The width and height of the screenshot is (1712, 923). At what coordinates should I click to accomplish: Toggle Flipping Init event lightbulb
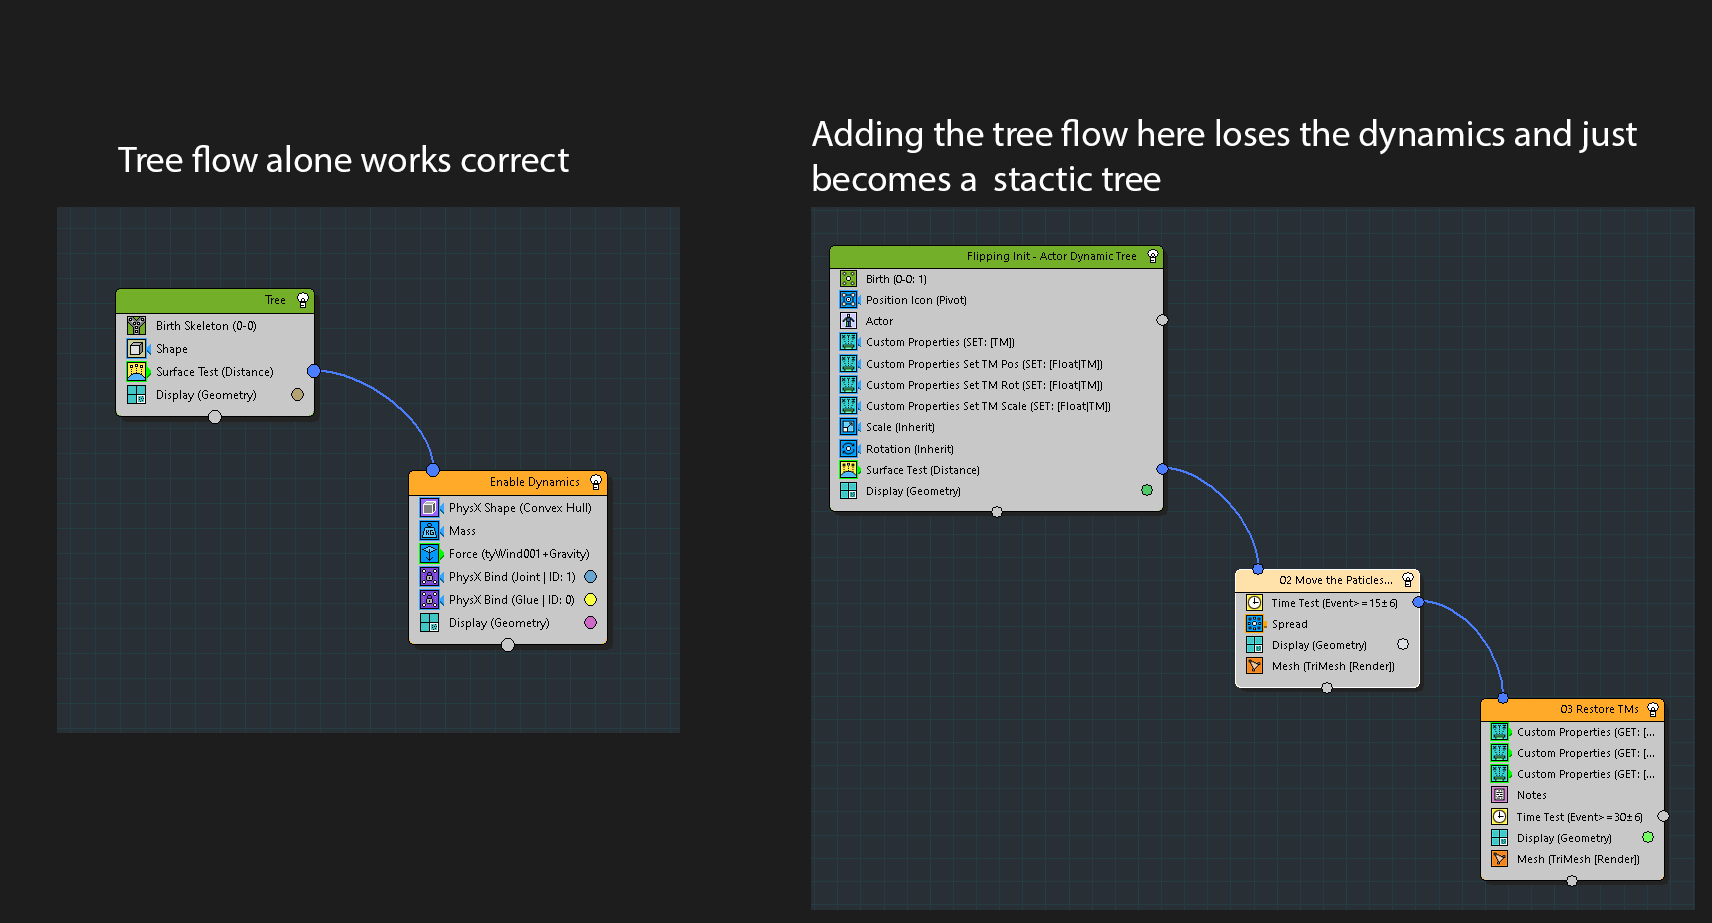pos(1153,256)
